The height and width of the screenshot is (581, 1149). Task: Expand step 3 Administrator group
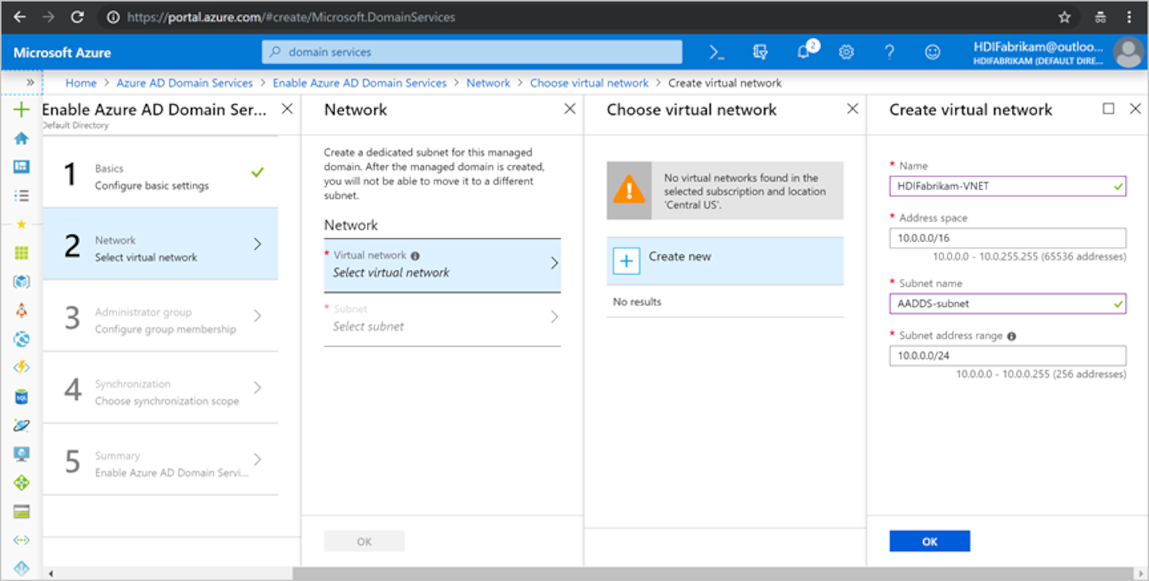point(160,320)
